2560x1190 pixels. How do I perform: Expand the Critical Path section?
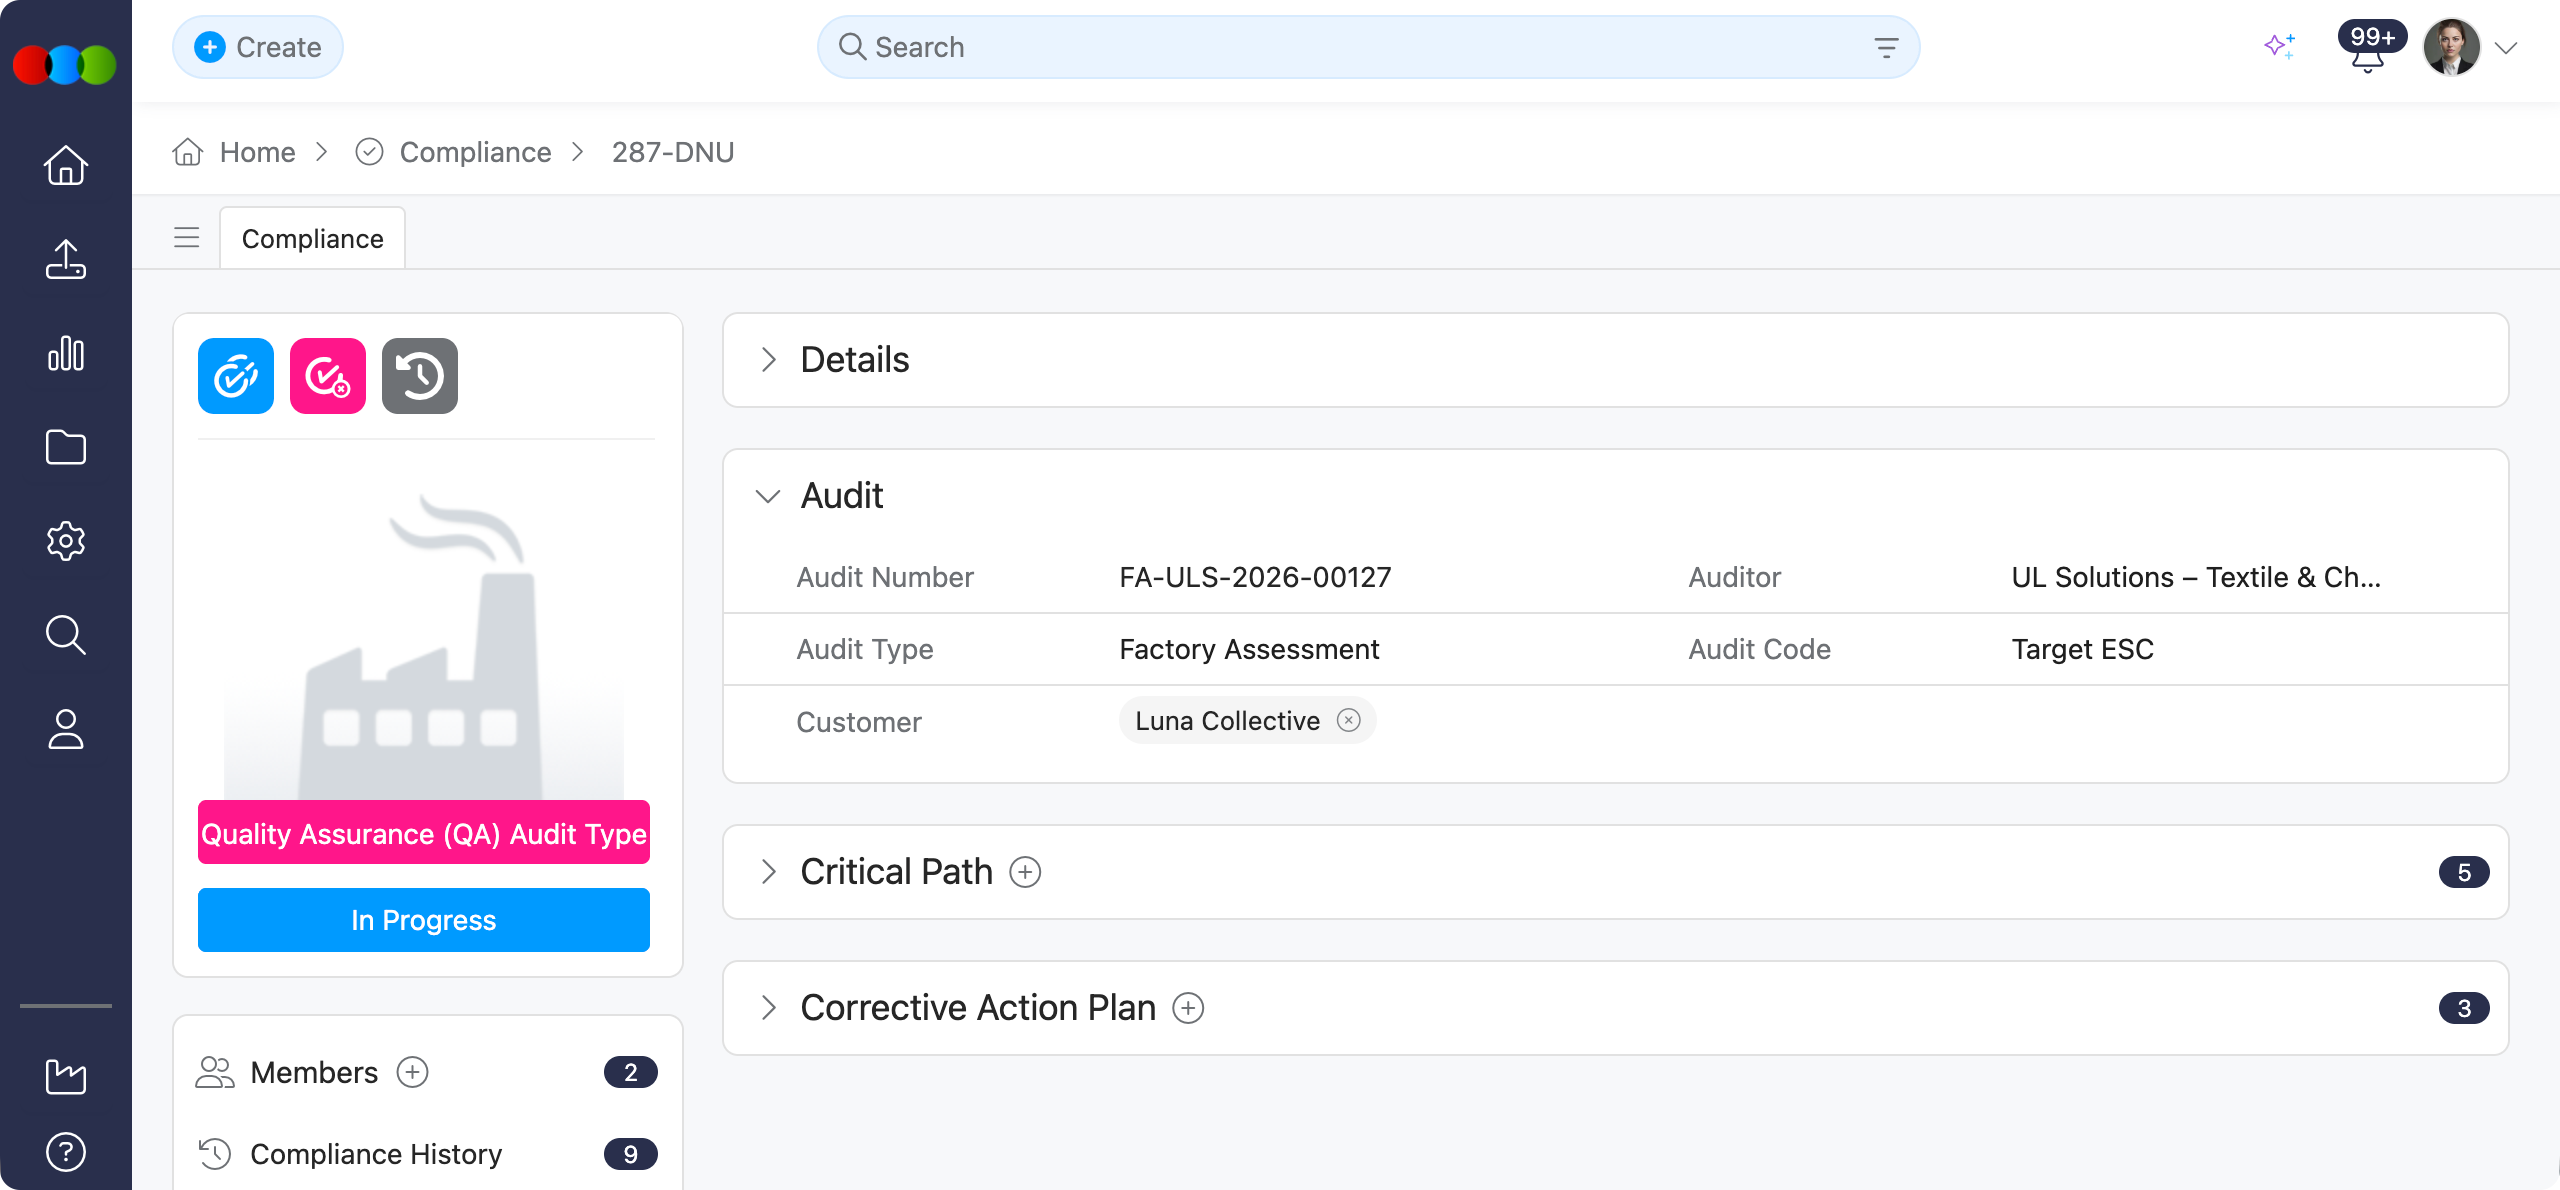click(768, 871)
